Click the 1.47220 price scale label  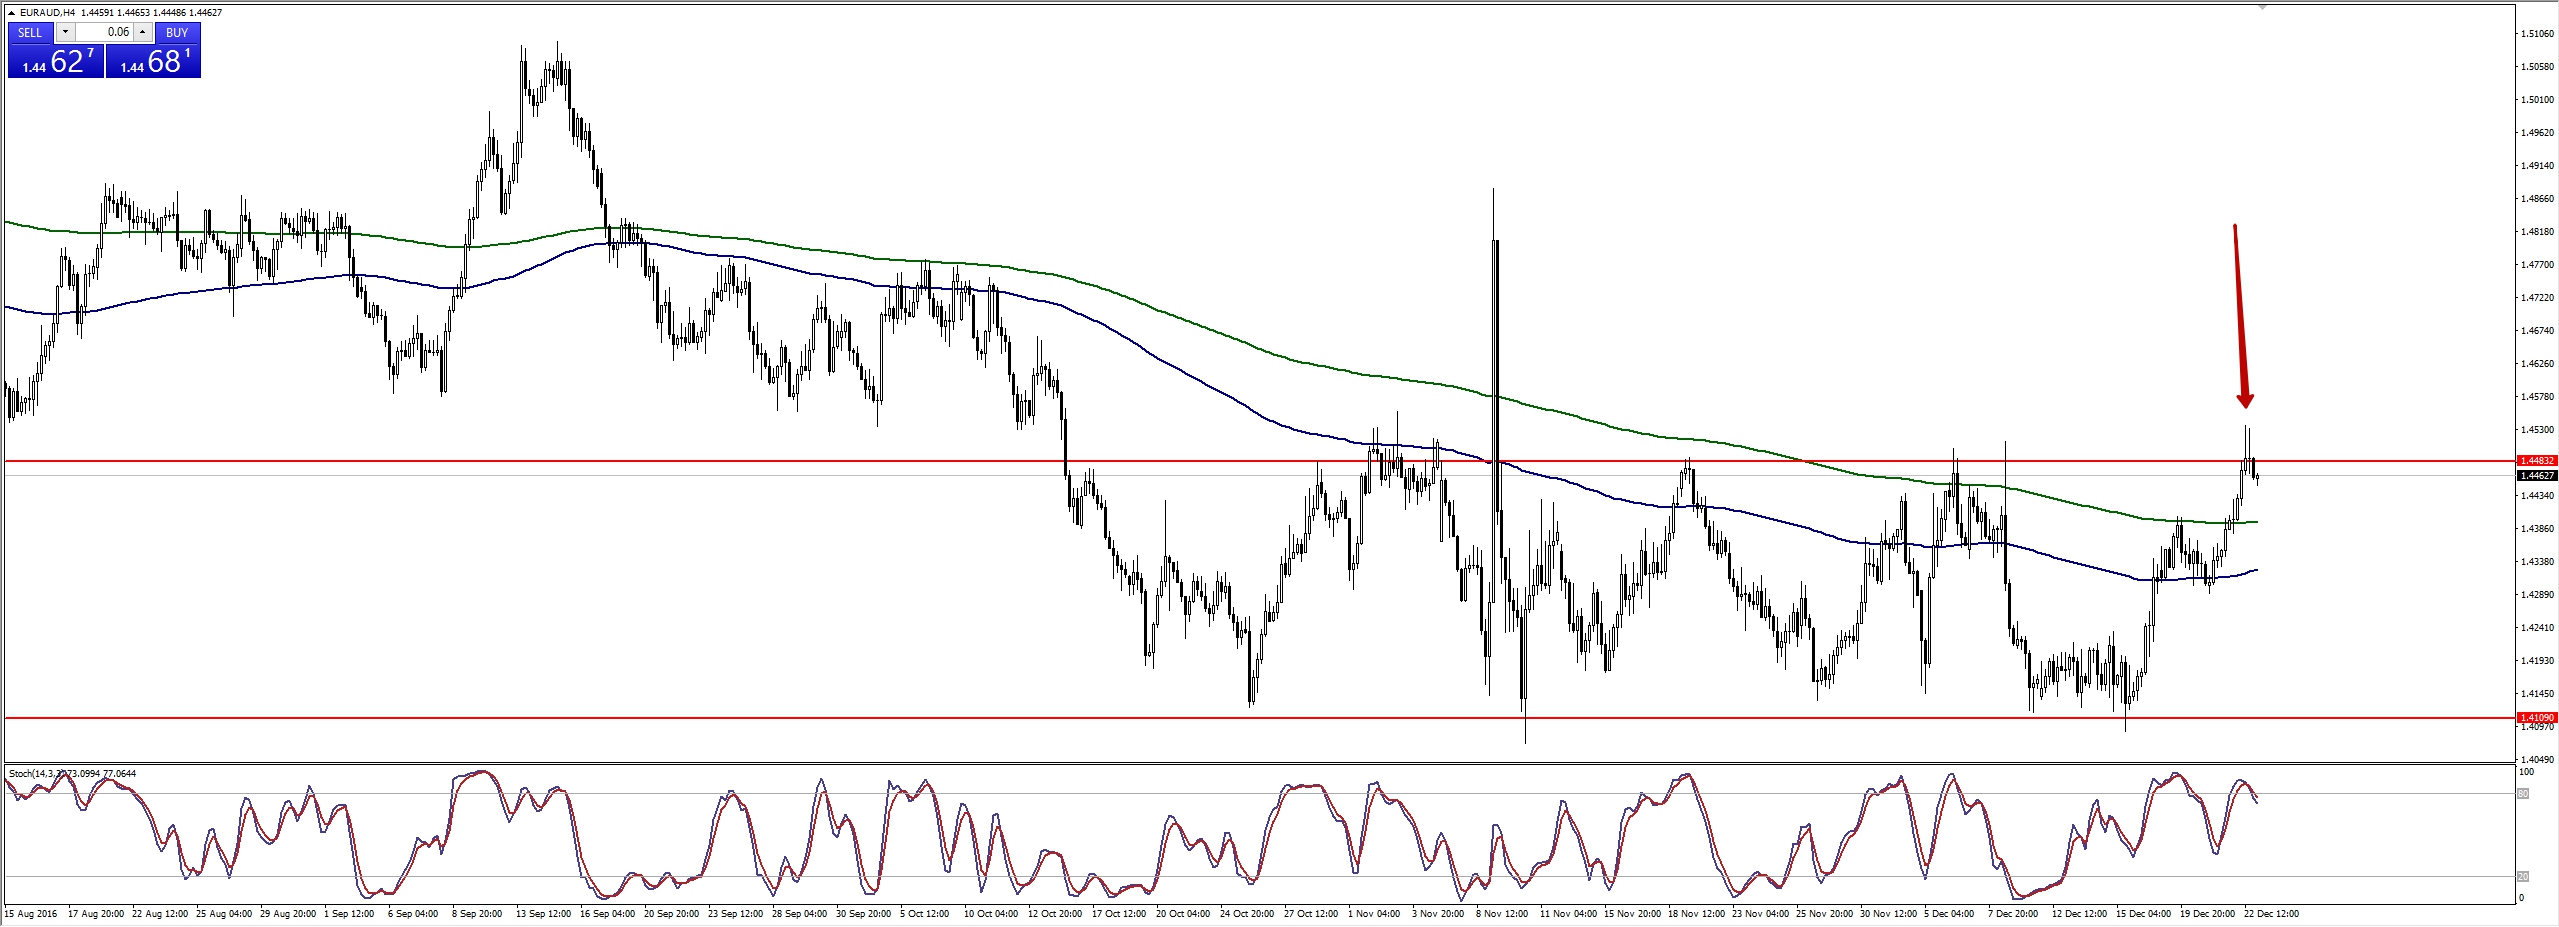pyautogui.click(x=2538, y=298)
